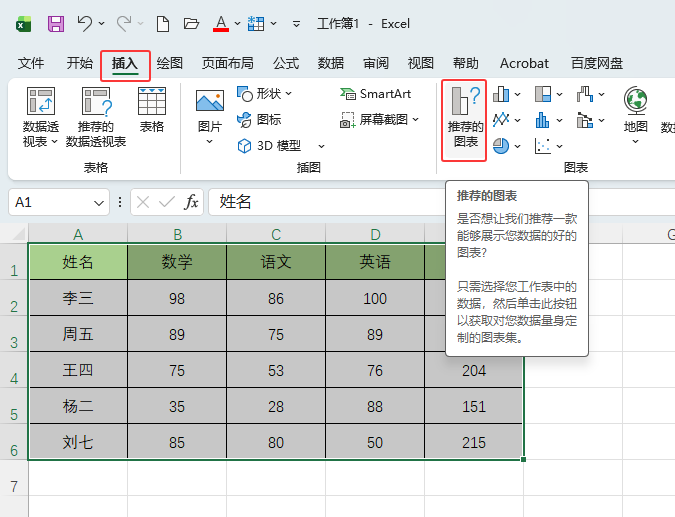Insert a 数据透视表 pivot table

point(40,117)
